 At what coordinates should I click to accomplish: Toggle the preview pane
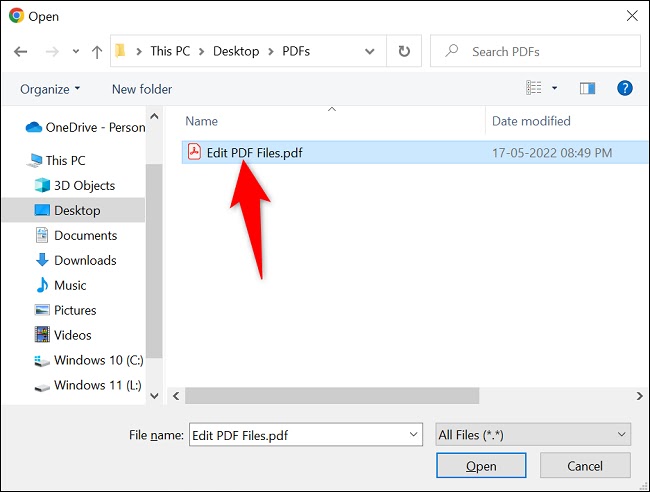click(587, 88)
